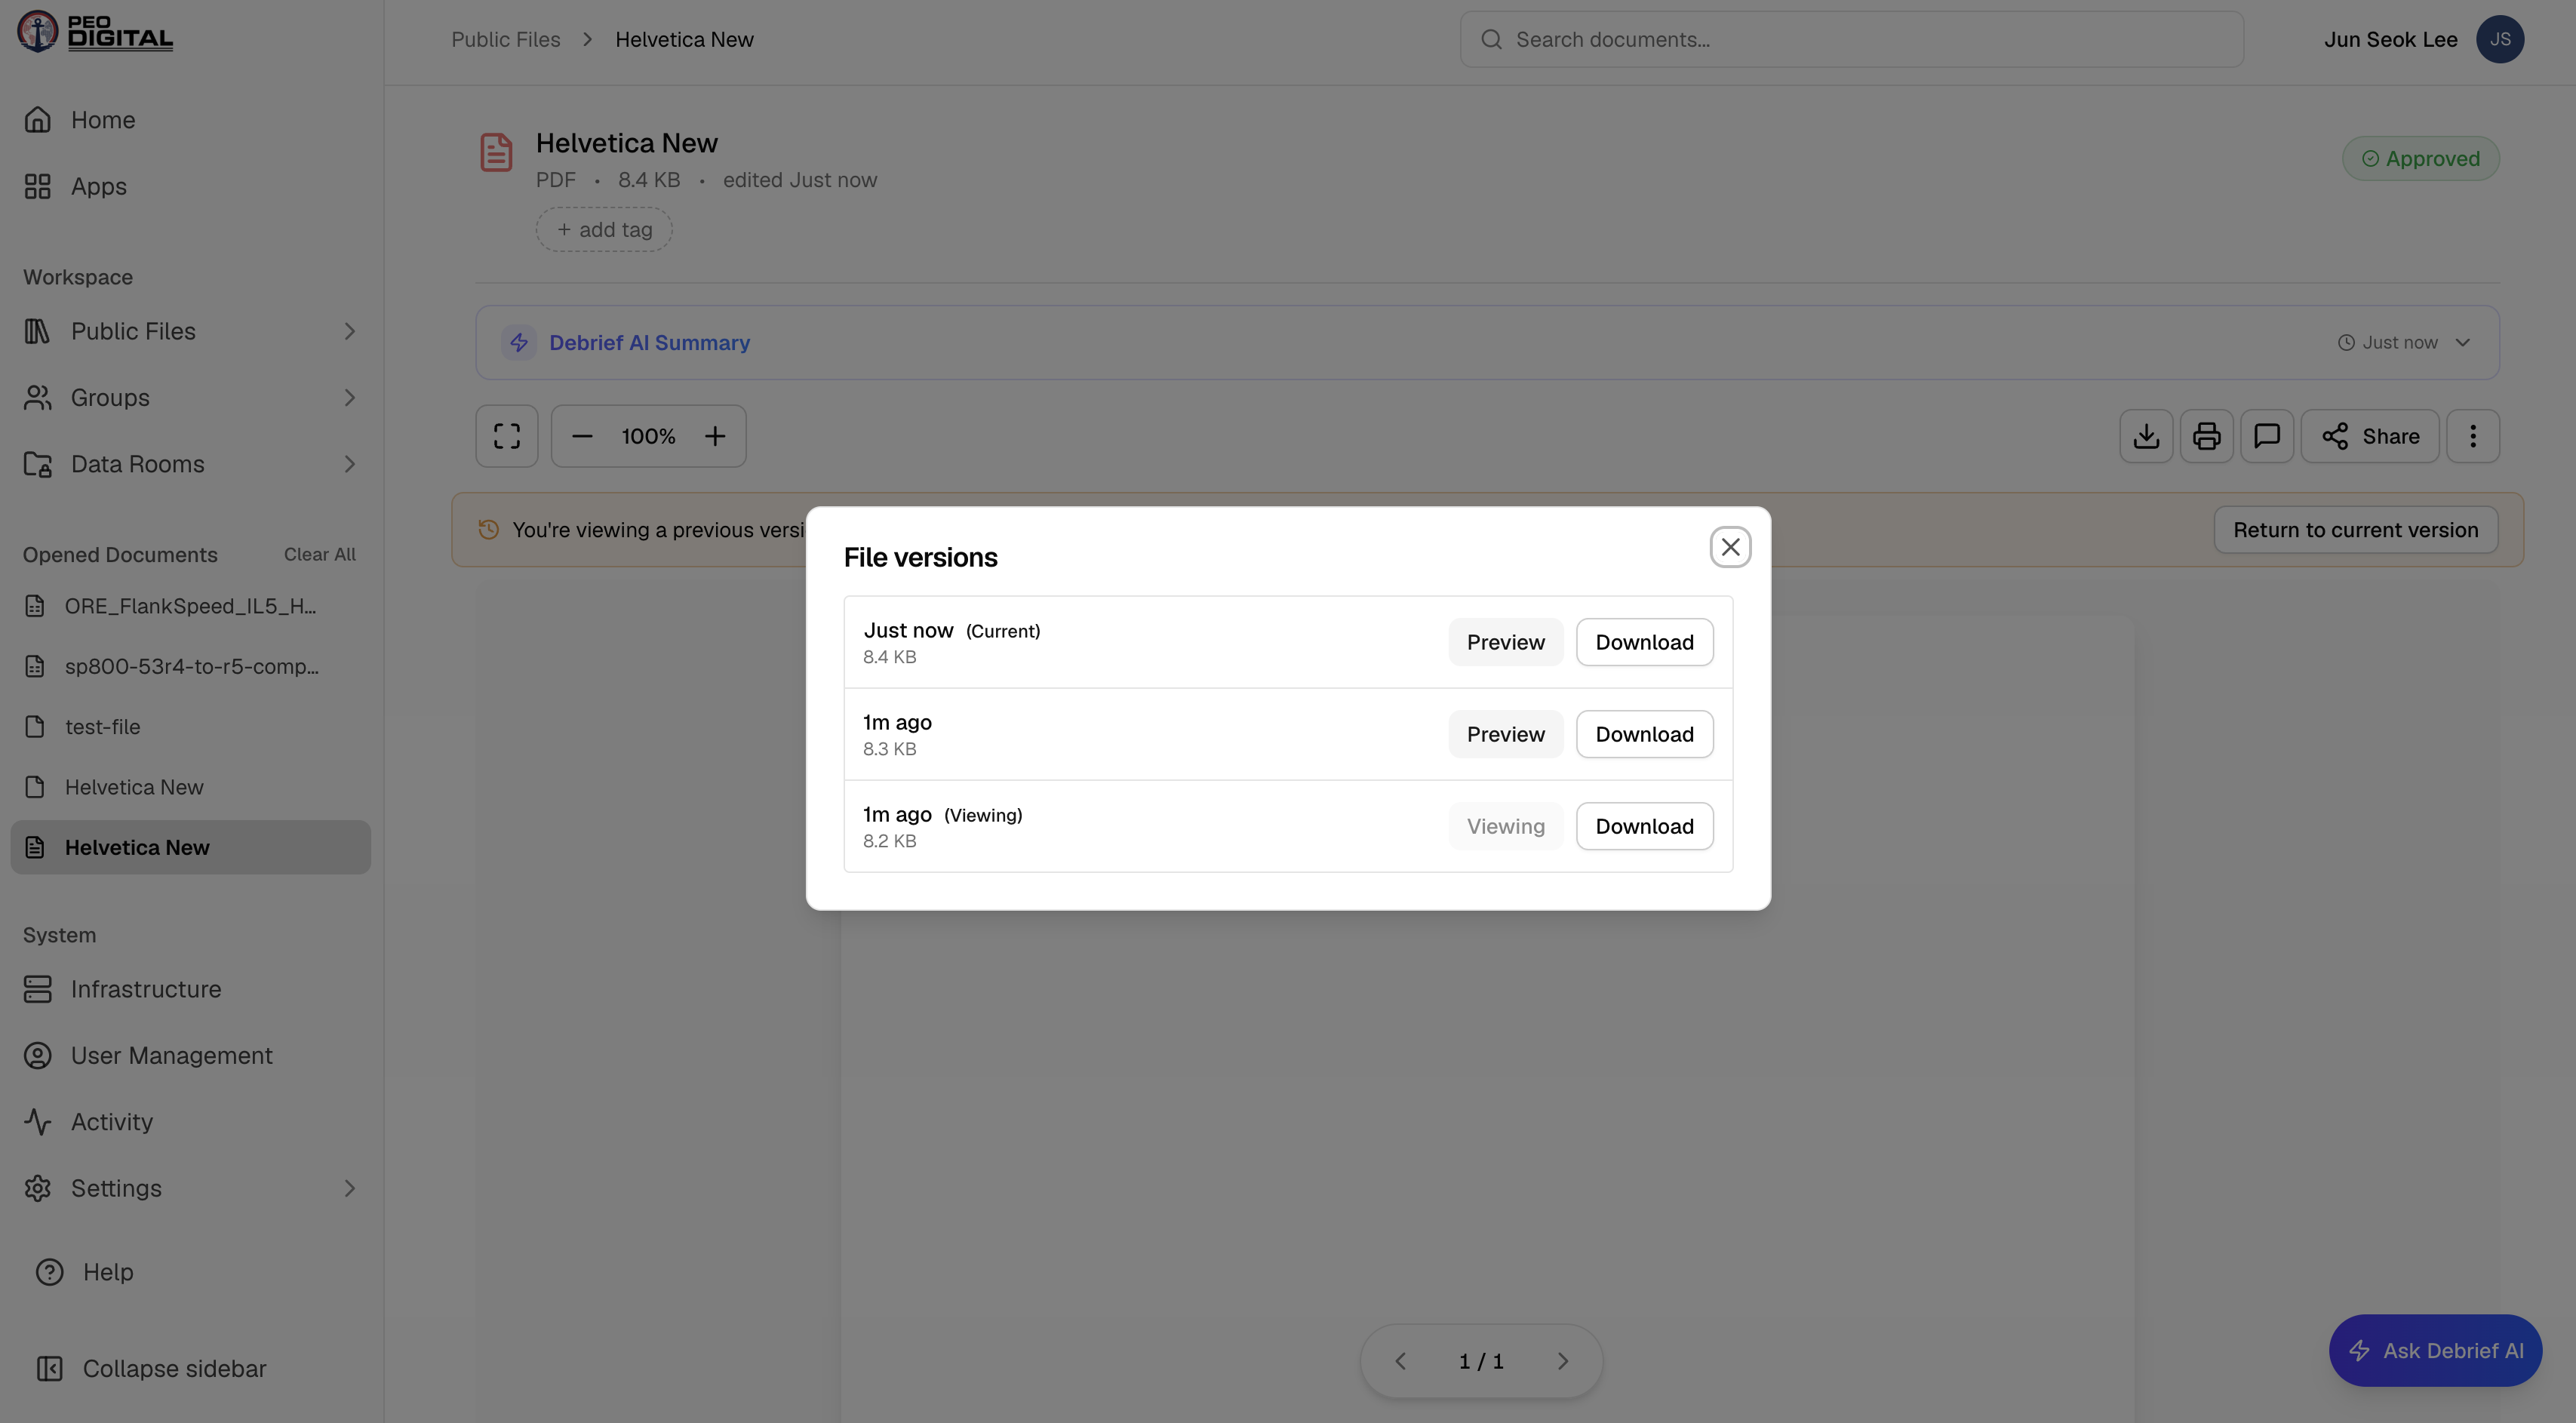
Task: Click the search magnifier icon
Action: 1491,40
